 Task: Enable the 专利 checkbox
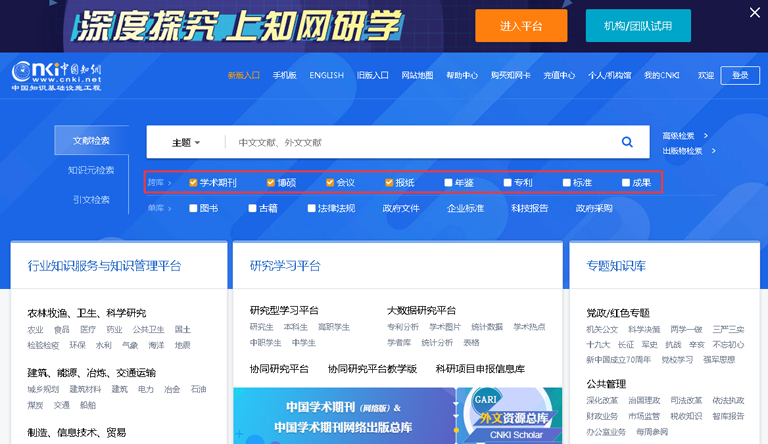tap(507, 183)
